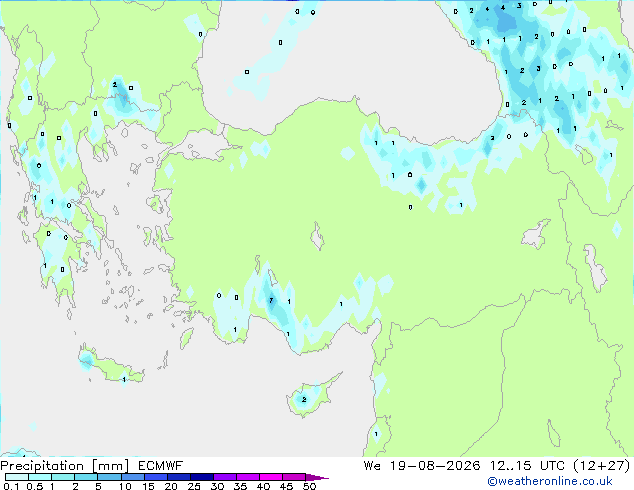Select the 40–45 mm magenta legend swatch

[x=271, y=477]
